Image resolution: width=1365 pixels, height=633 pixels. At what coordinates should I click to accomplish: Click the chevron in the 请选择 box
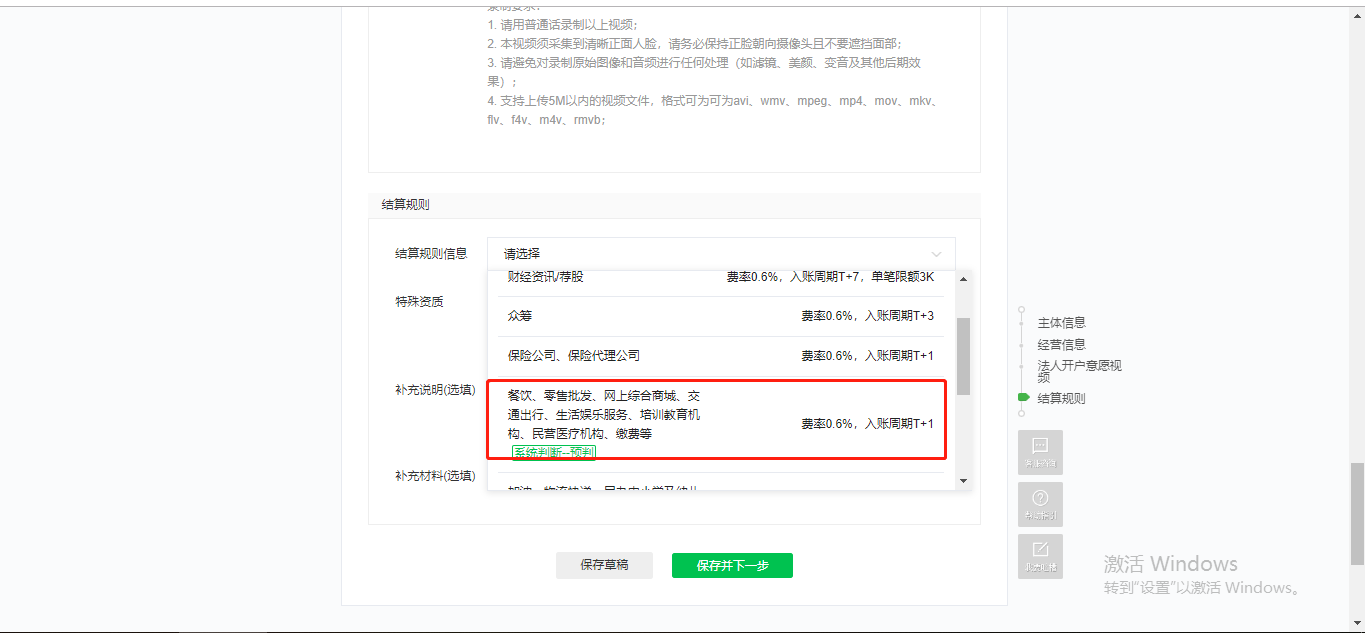pos(936,254)
